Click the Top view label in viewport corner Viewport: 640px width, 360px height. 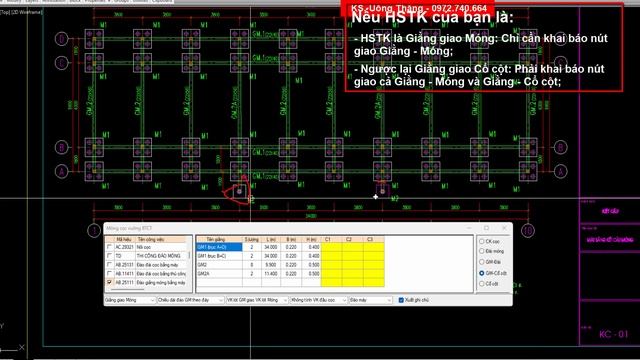click(x=4, y=12)
